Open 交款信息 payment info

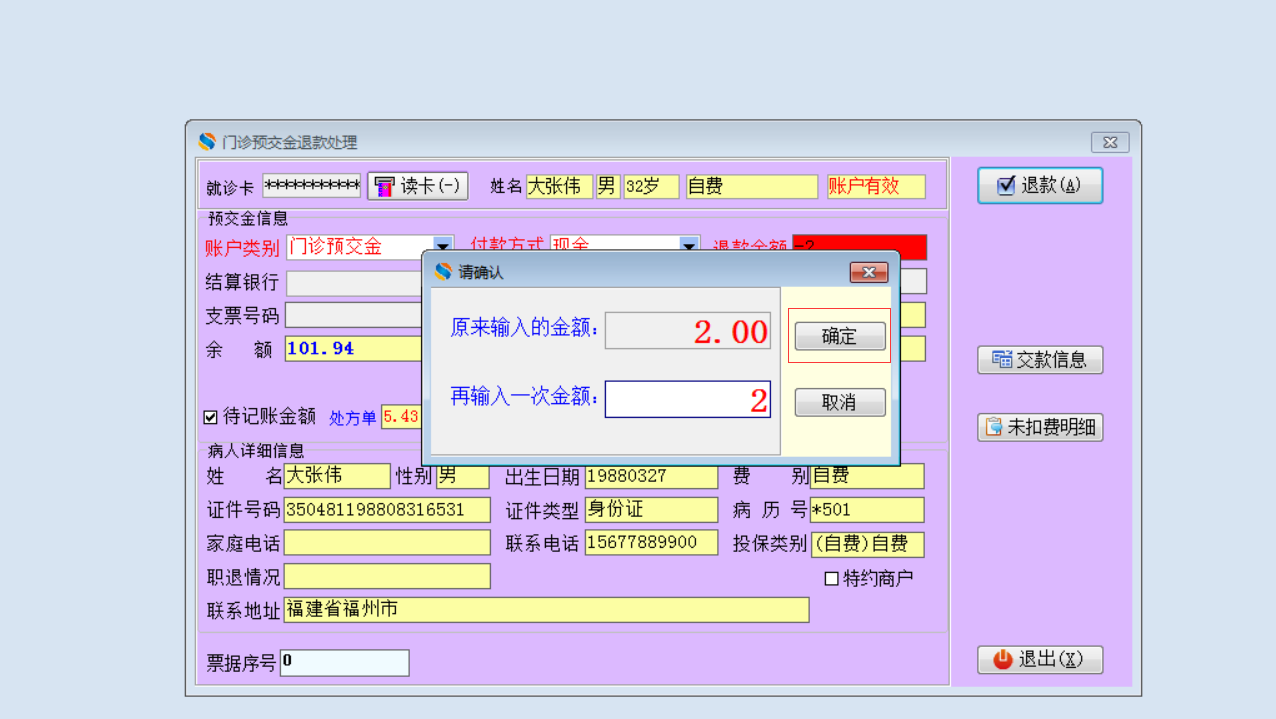click(1040, 360)
